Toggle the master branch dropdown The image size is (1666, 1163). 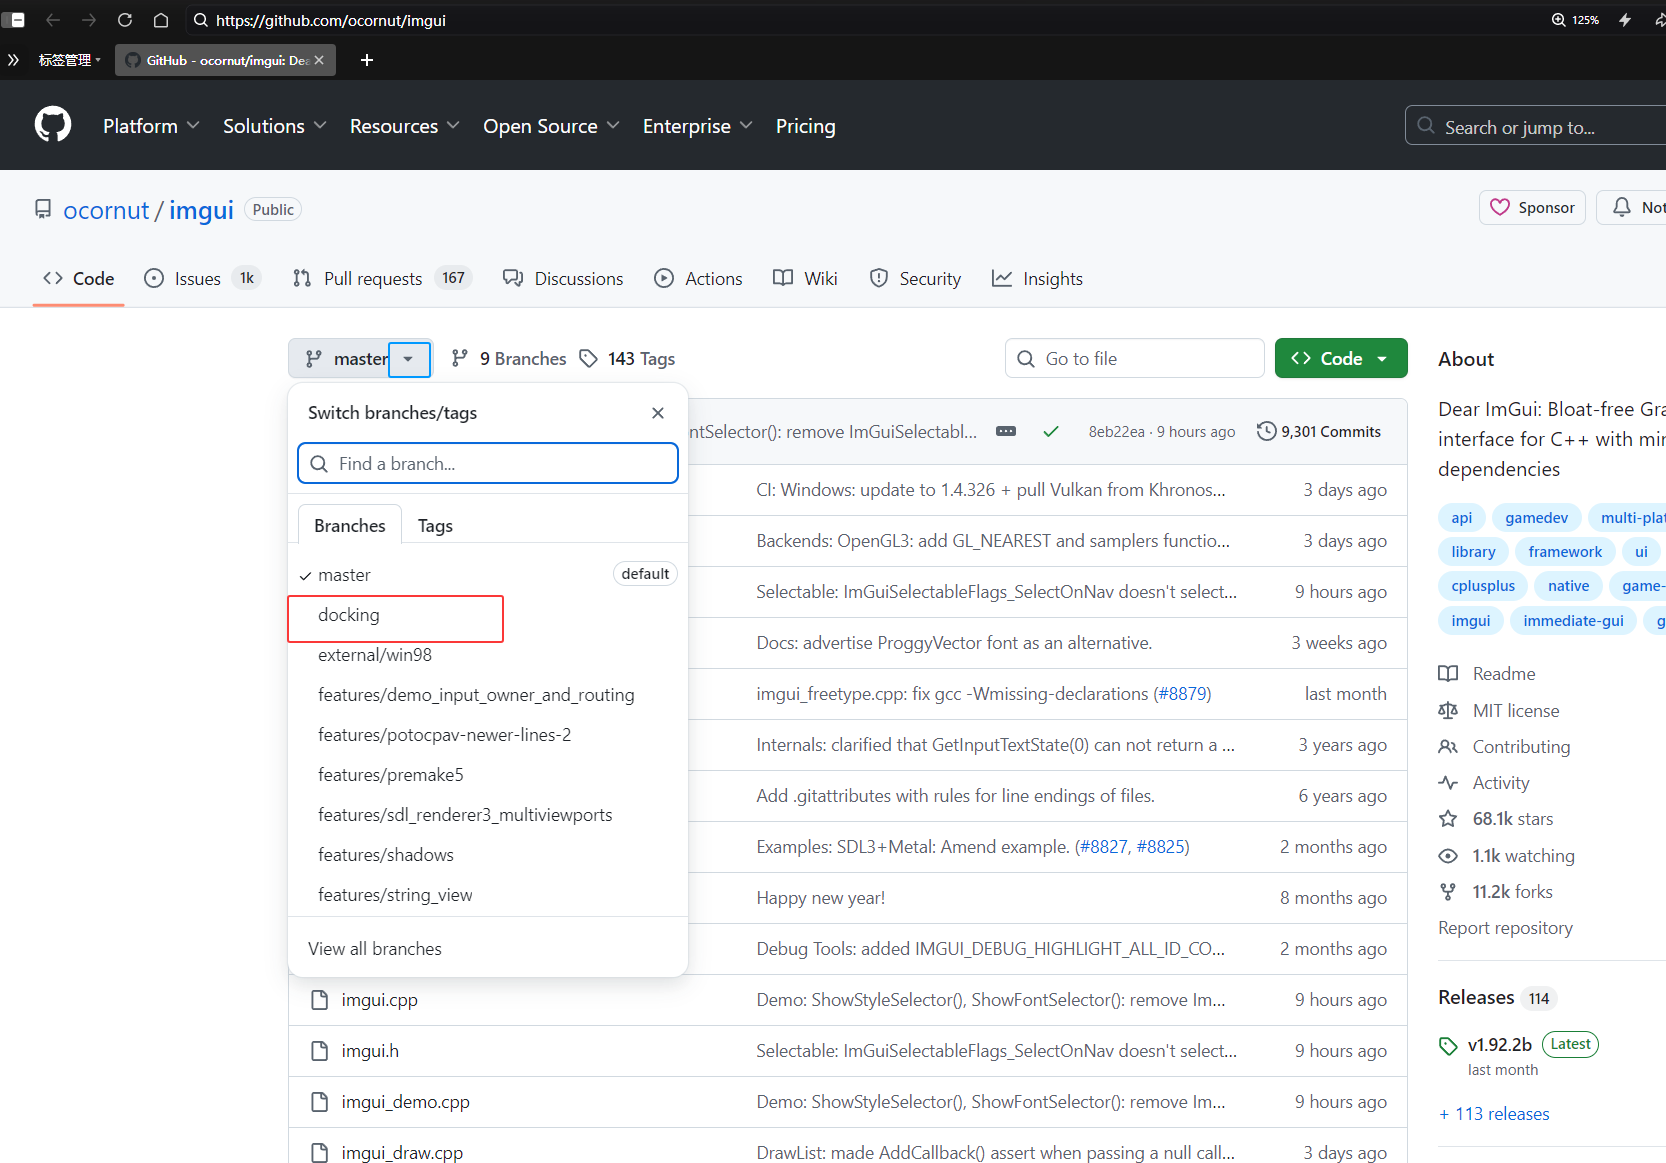[x=360, y=358]
